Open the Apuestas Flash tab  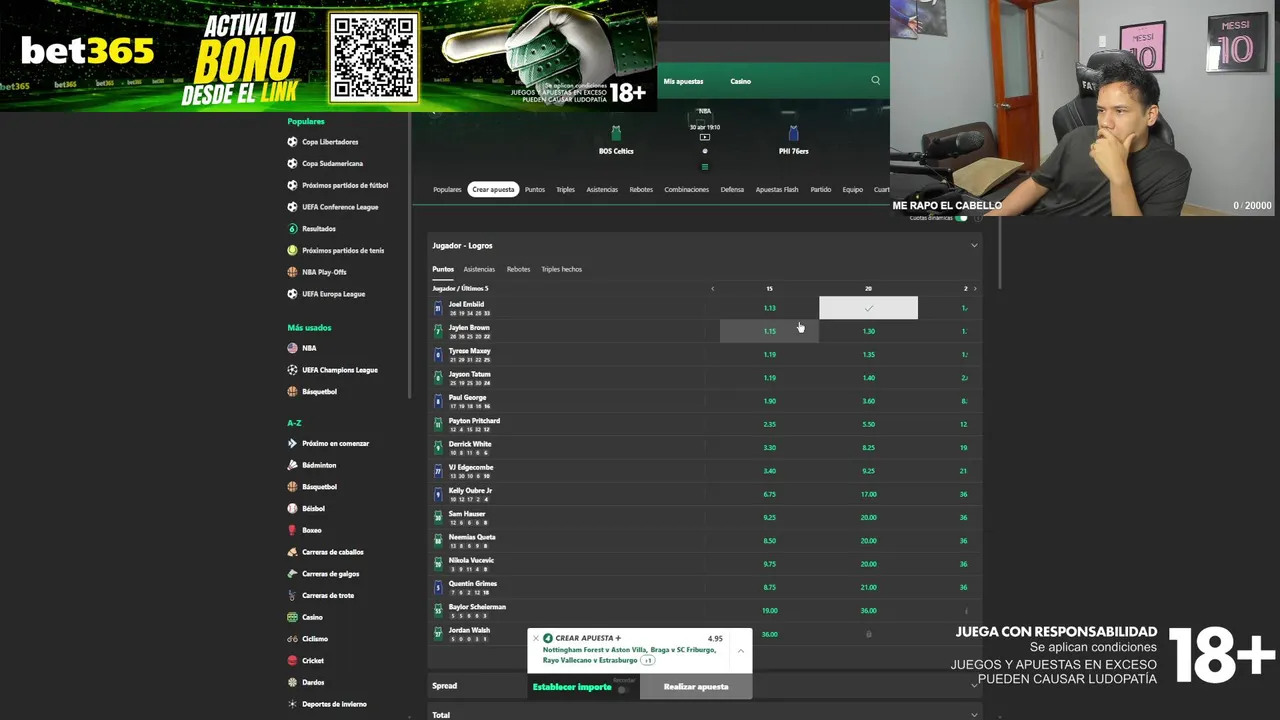pyautogui.click(x=777, y=189)
